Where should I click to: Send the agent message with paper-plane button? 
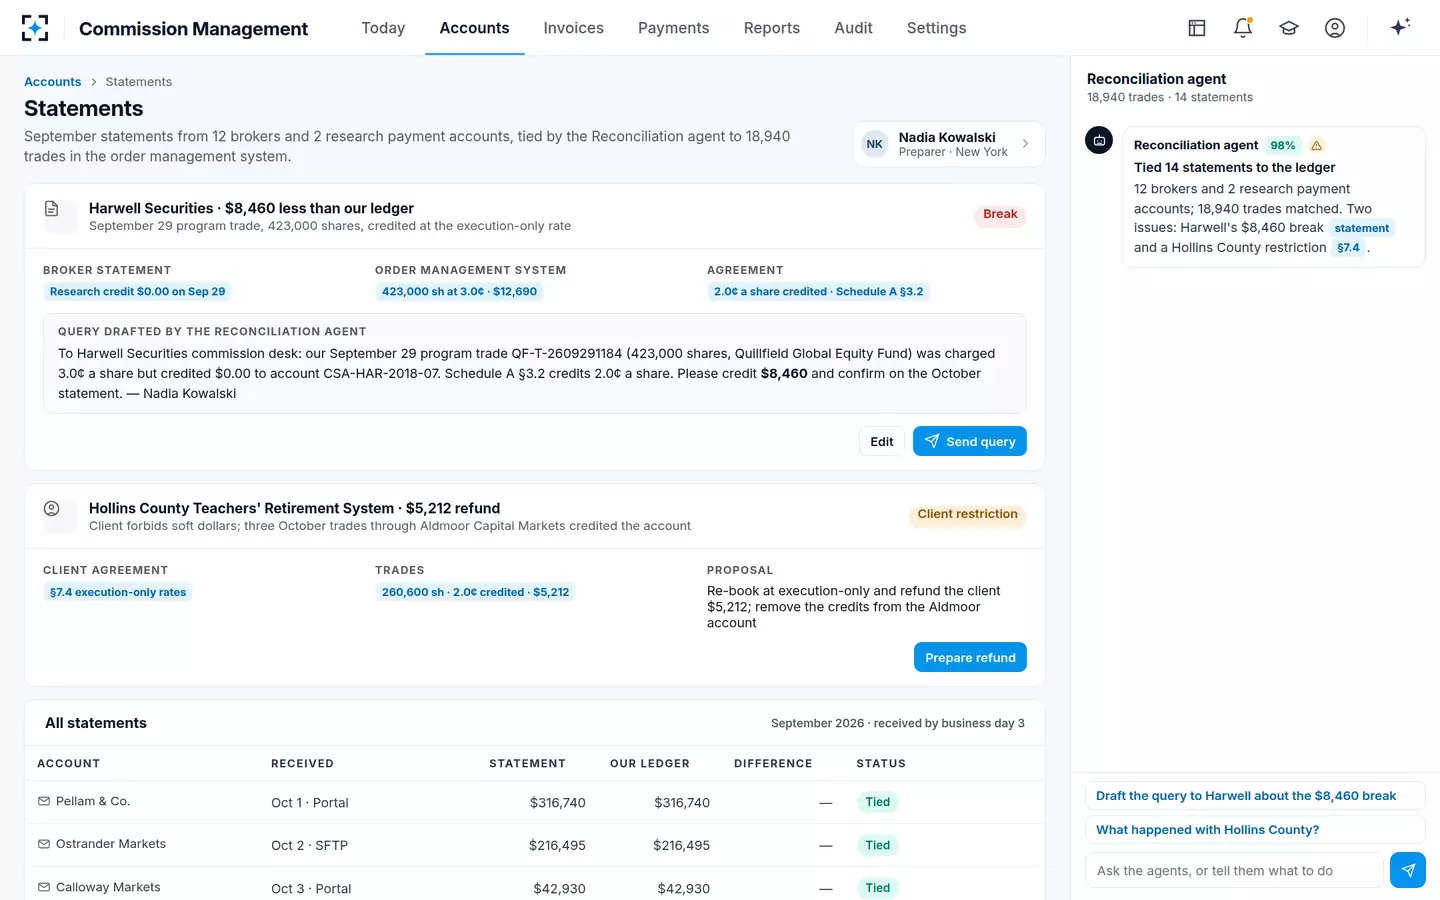[x=1408, y=870]
